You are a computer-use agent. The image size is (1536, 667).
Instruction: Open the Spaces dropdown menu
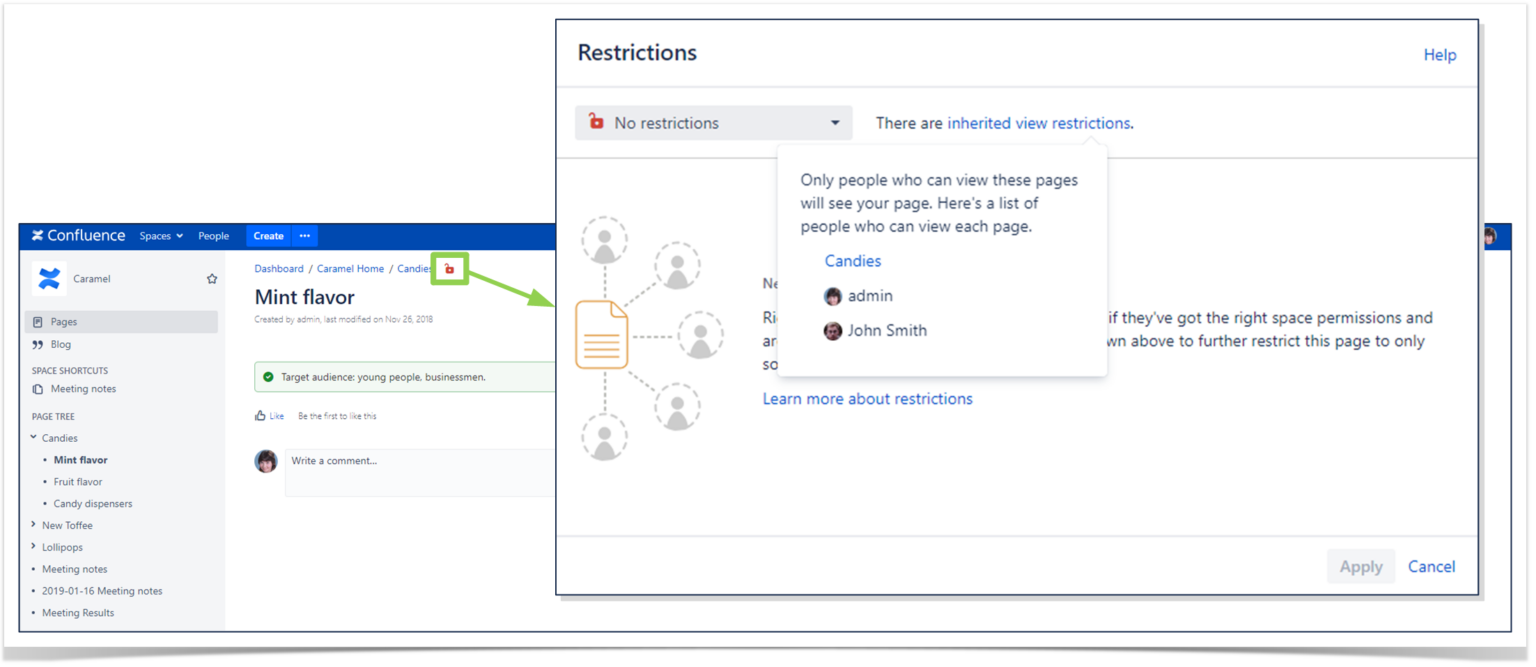[161, 236]
